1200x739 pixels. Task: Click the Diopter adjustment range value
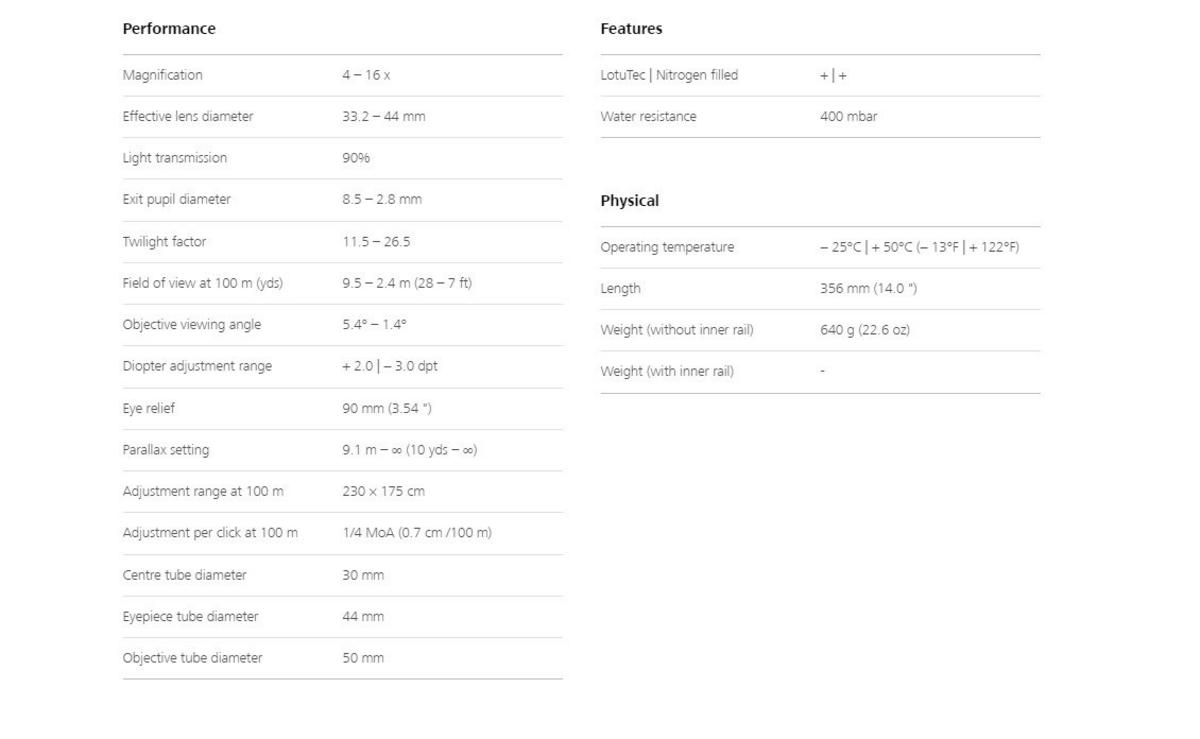390,366
